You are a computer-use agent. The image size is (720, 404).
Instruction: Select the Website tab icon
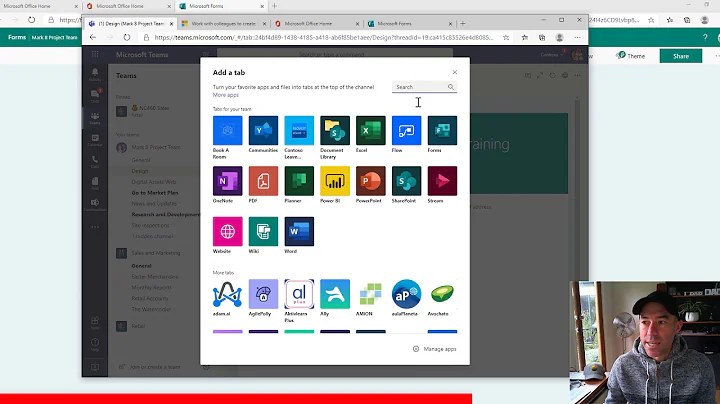coord(227,231)
